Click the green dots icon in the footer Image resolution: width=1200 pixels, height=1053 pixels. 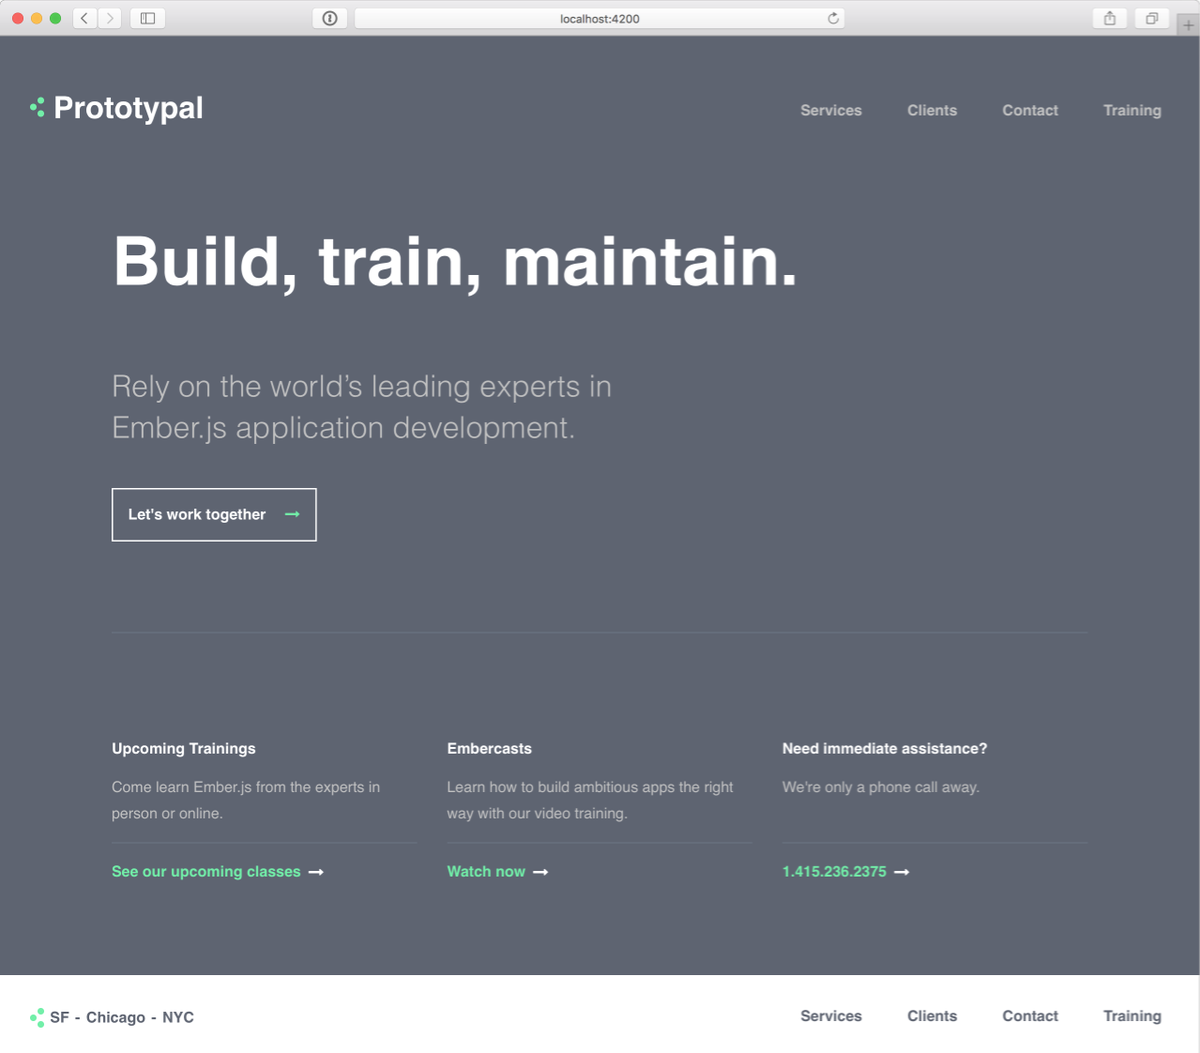(38, 1016)
